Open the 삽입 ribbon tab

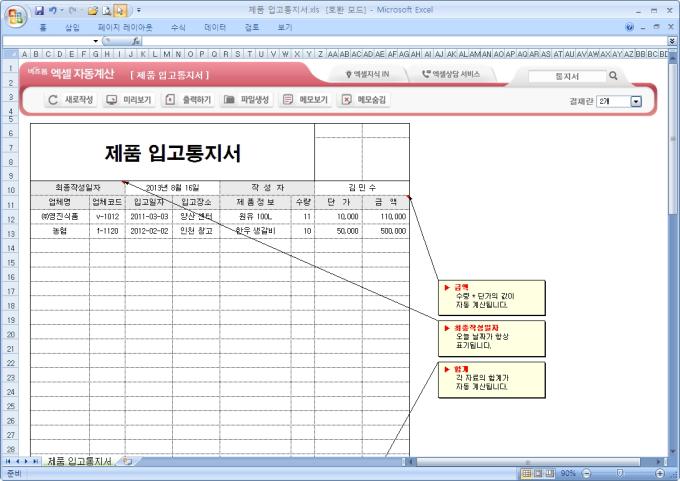pos(72,27)
